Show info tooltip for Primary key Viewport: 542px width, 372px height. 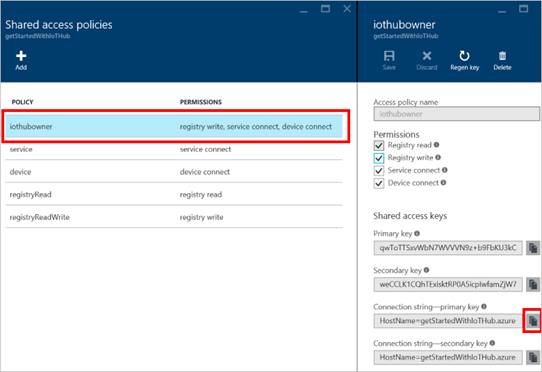(x=417, y=233)
